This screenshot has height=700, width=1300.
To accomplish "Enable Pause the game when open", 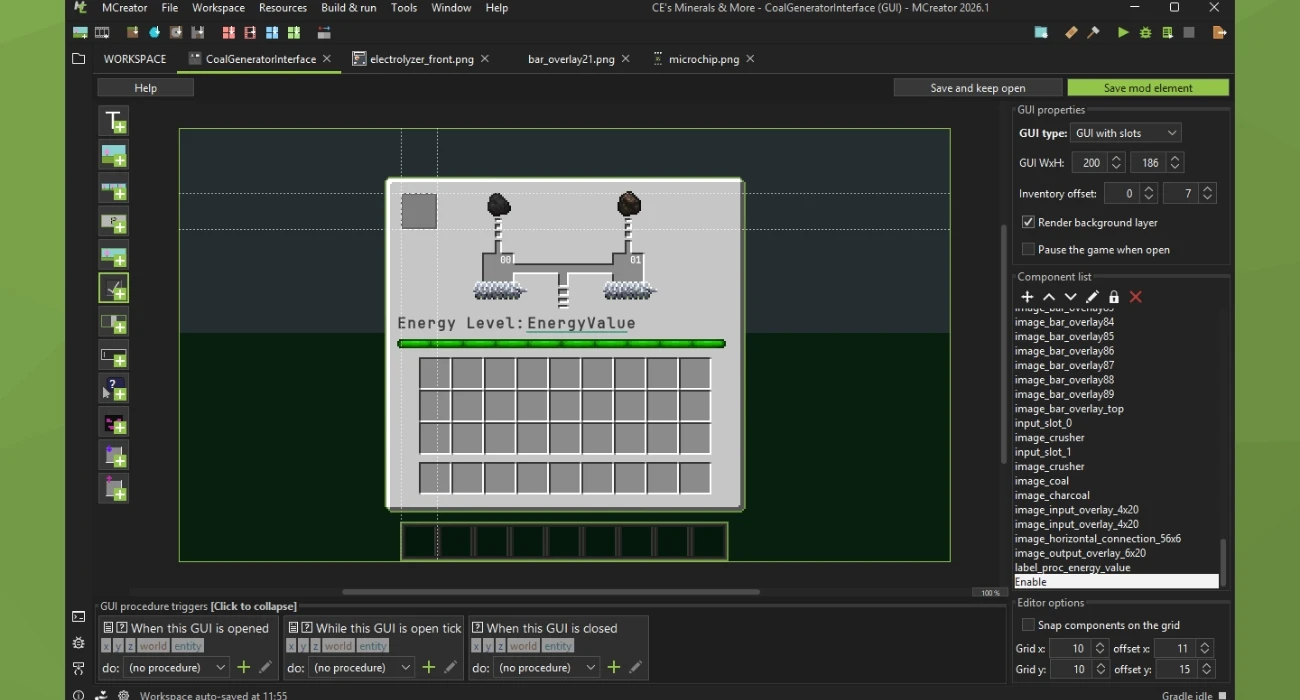I will 1028,249.
